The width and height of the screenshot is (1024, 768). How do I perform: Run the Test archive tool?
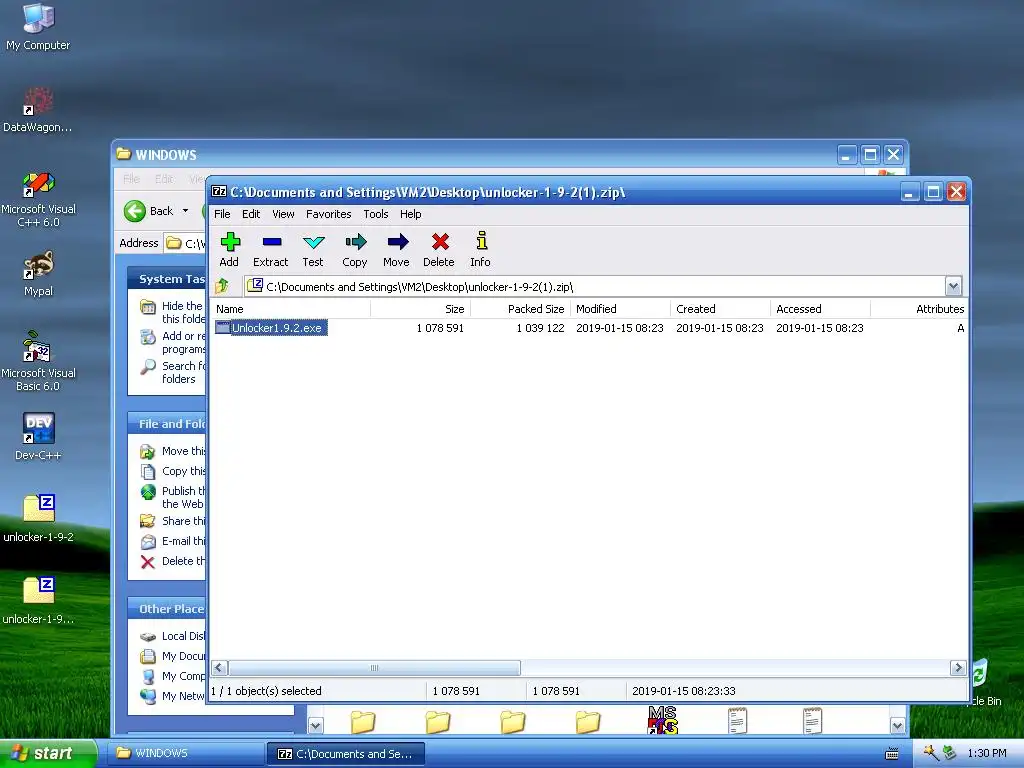coord(313,242)
